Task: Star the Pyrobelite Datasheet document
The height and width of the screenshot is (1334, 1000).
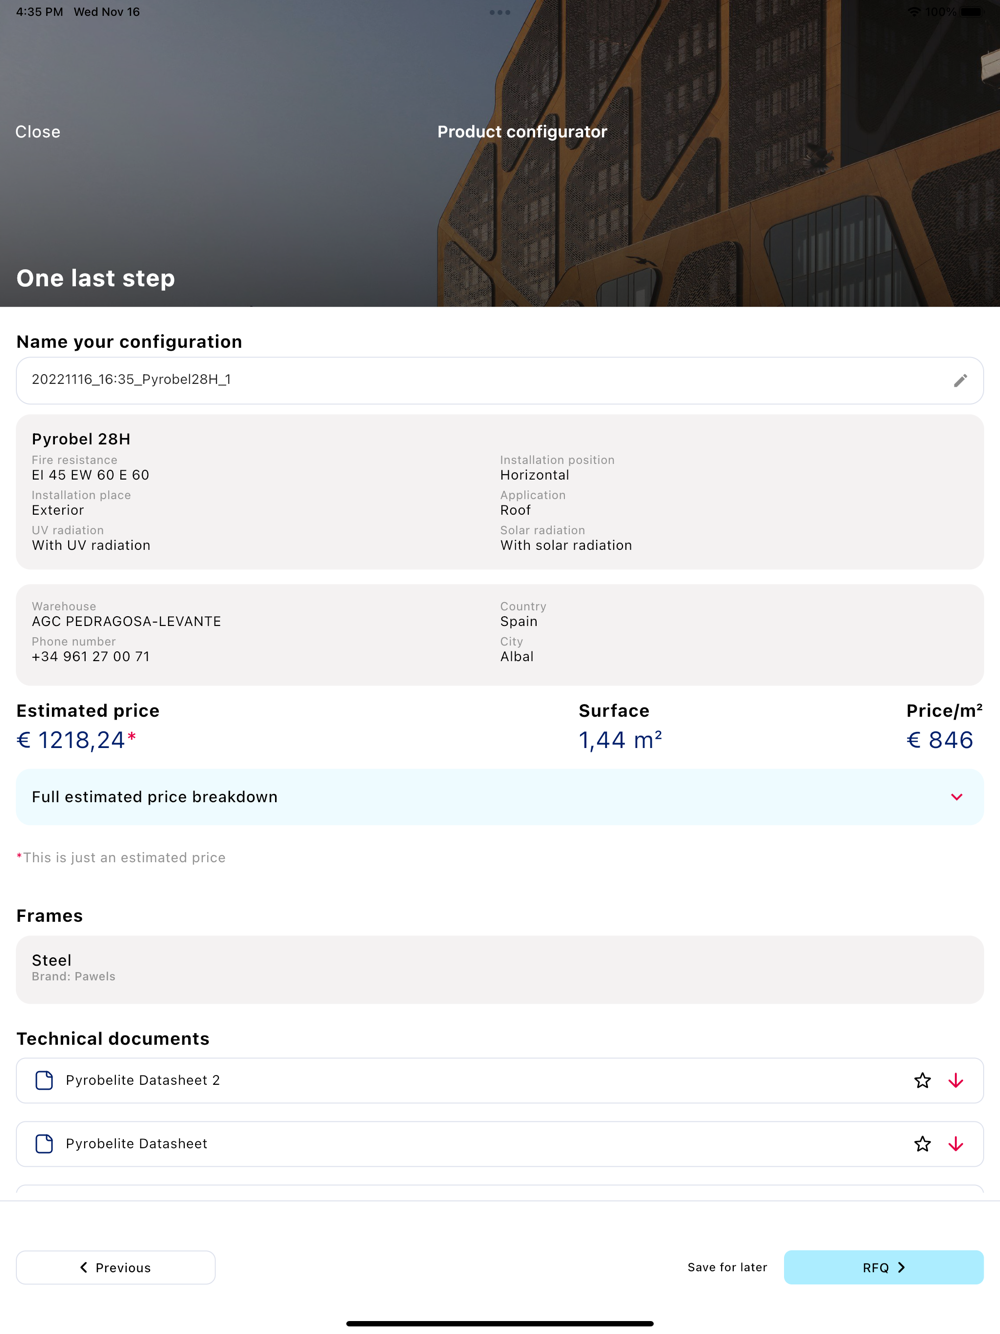Action: [922, 1144]
